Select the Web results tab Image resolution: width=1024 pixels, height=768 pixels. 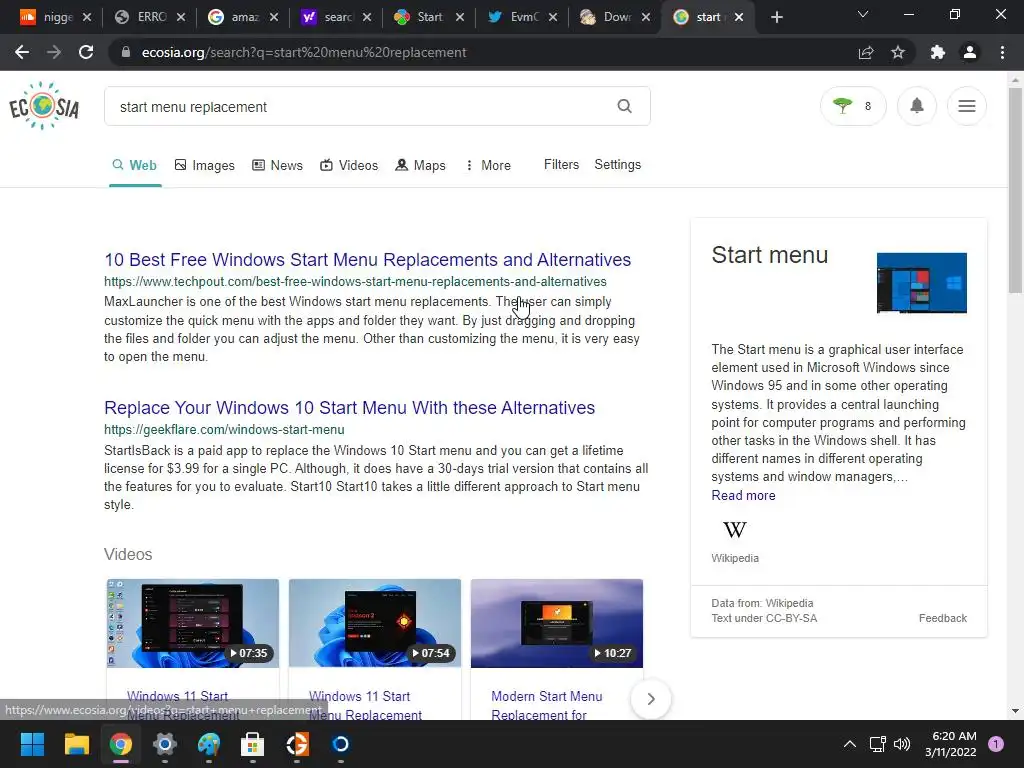coord(135,165)
